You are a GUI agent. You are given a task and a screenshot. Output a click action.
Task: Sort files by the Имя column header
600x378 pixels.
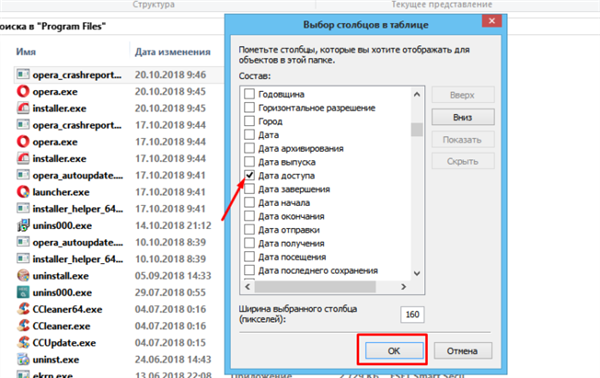tap(26, 52)
